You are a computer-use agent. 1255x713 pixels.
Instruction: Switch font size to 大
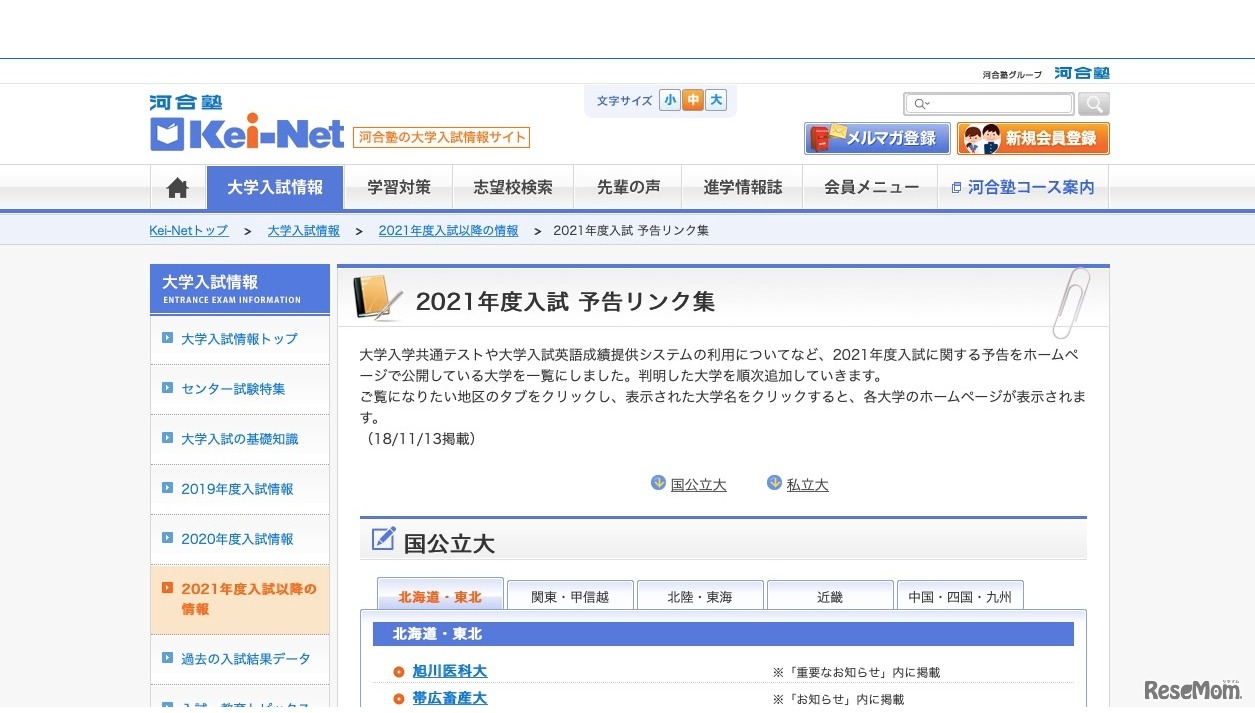pos(718,100)
